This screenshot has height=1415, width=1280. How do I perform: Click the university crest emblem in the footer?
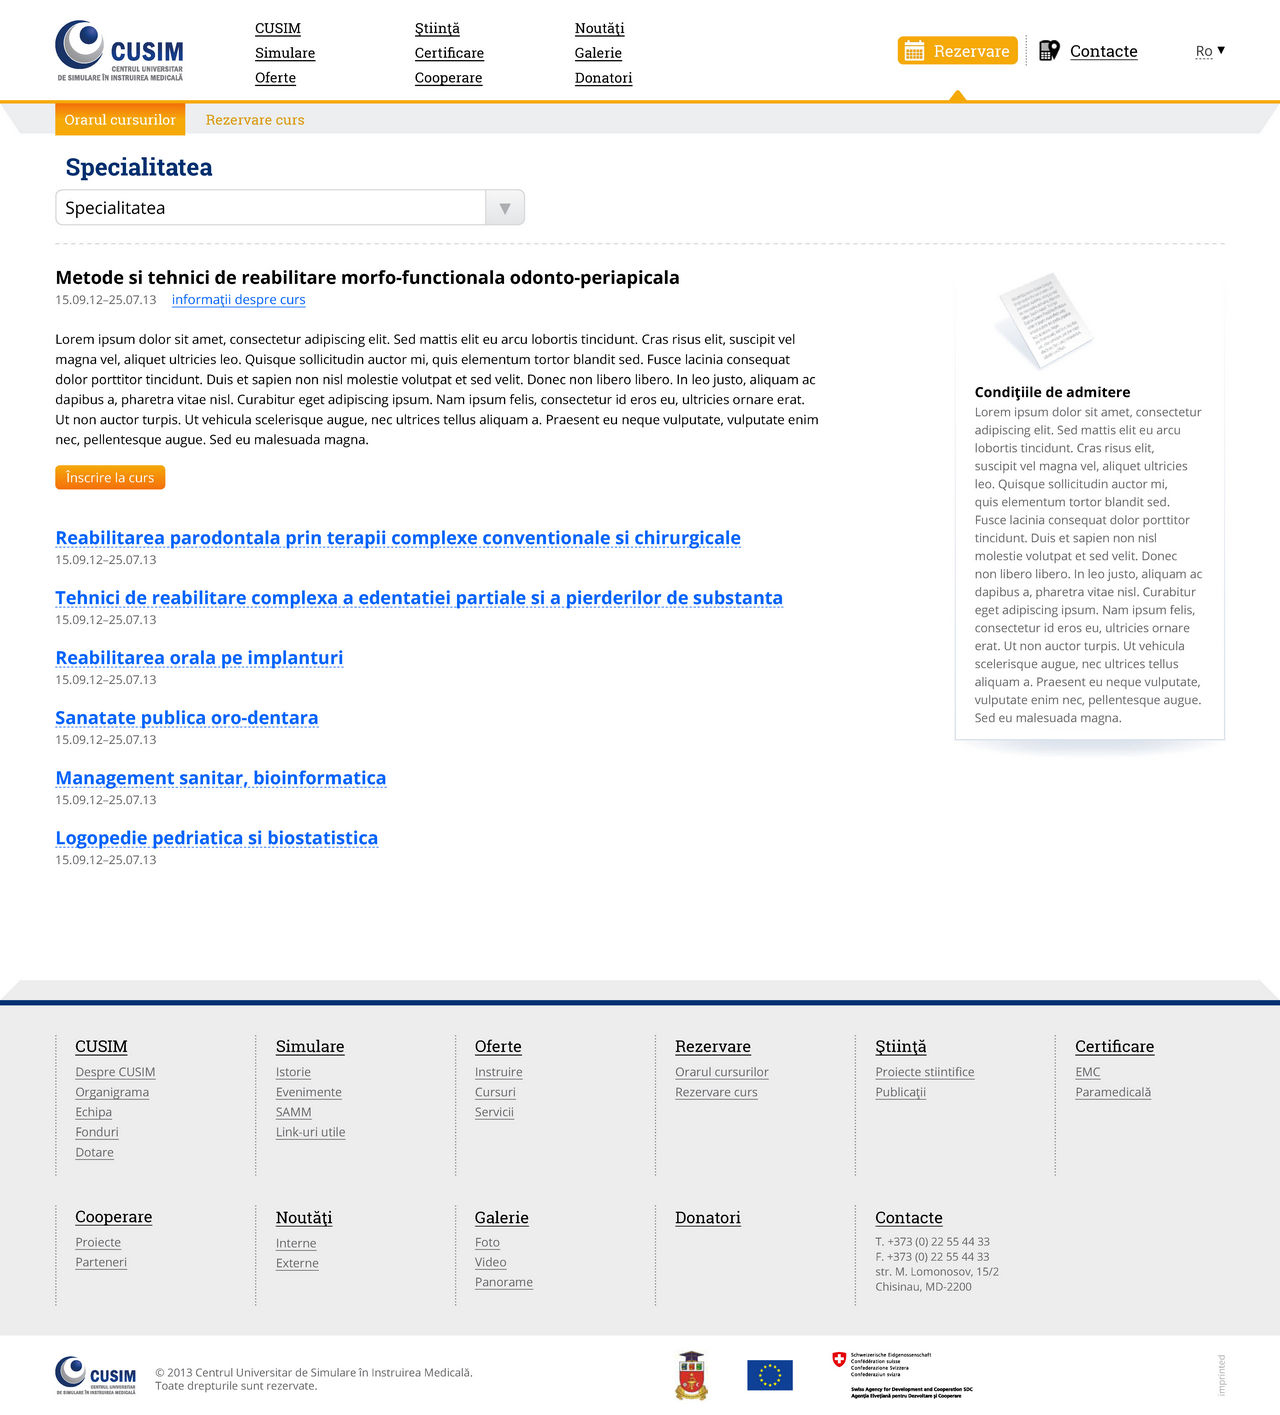coord(693,1374)
